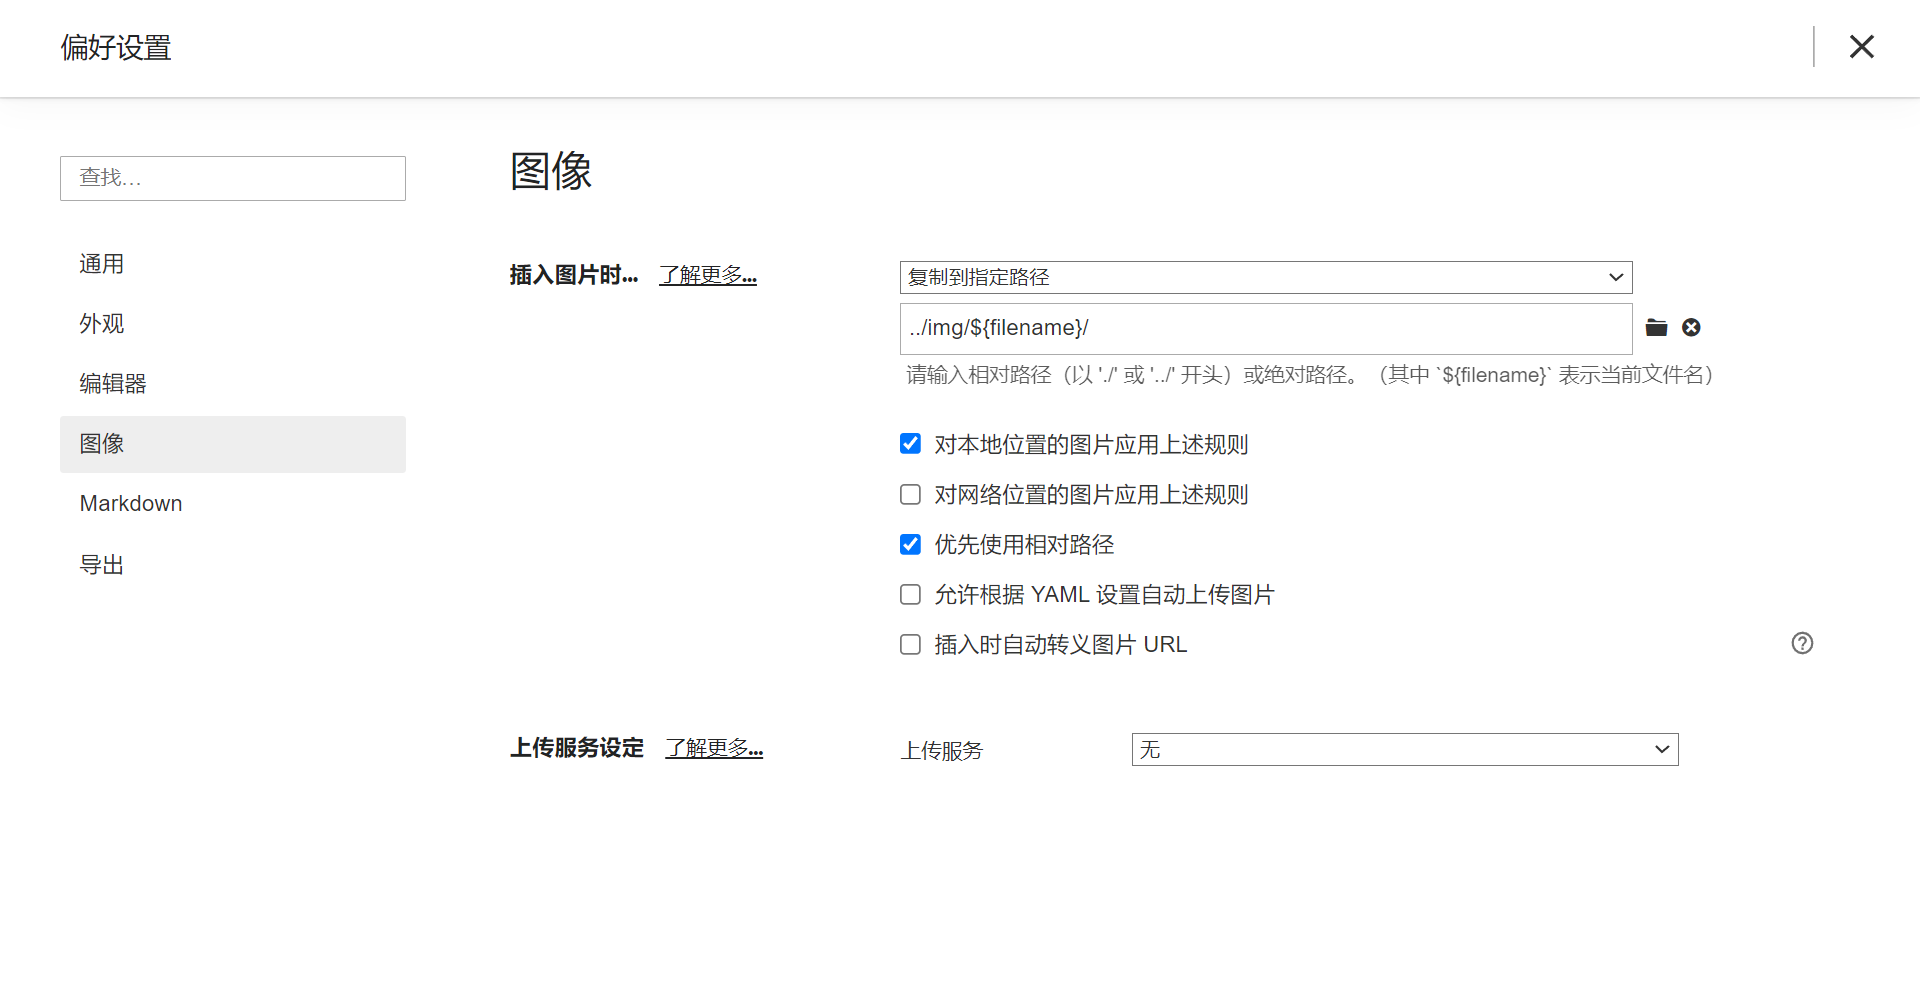
Task: Click the clear path circle-x icon
Action: coord(1691,328)
